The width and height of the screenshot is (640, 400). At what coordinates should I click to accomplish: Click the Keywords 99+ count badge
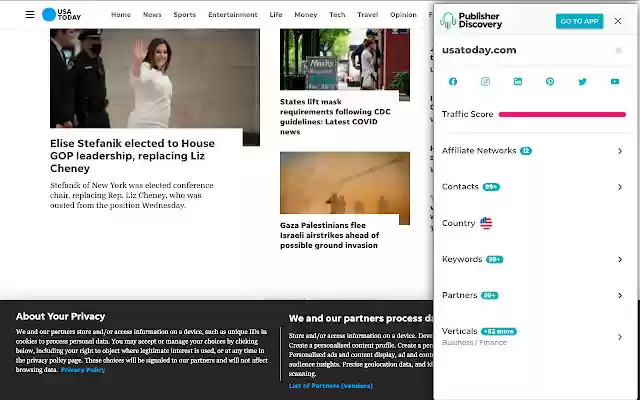494,260
